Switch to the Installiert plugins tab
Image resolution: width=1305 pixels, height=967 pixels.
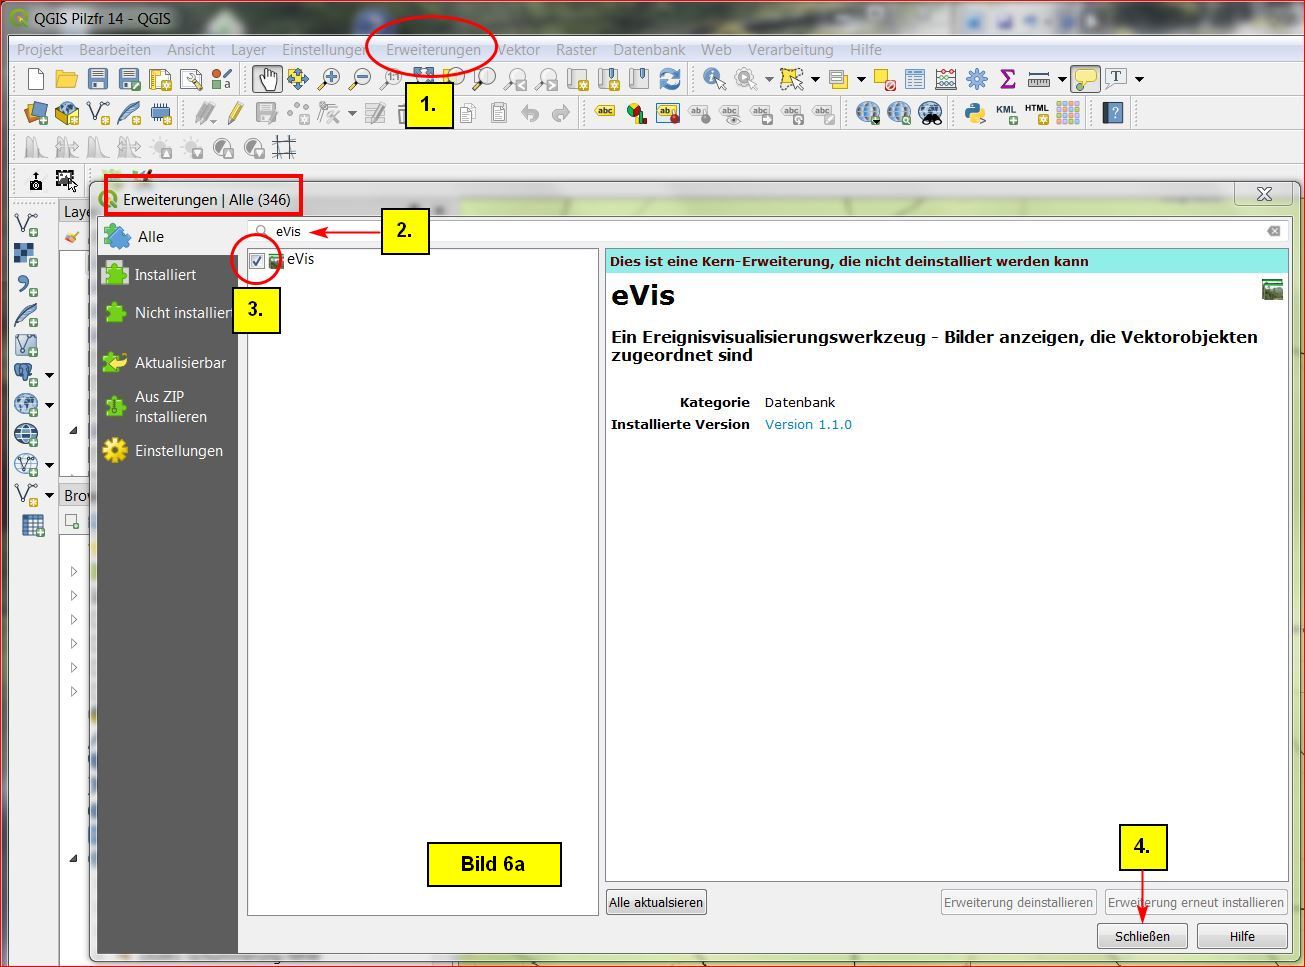click(165, 274)
